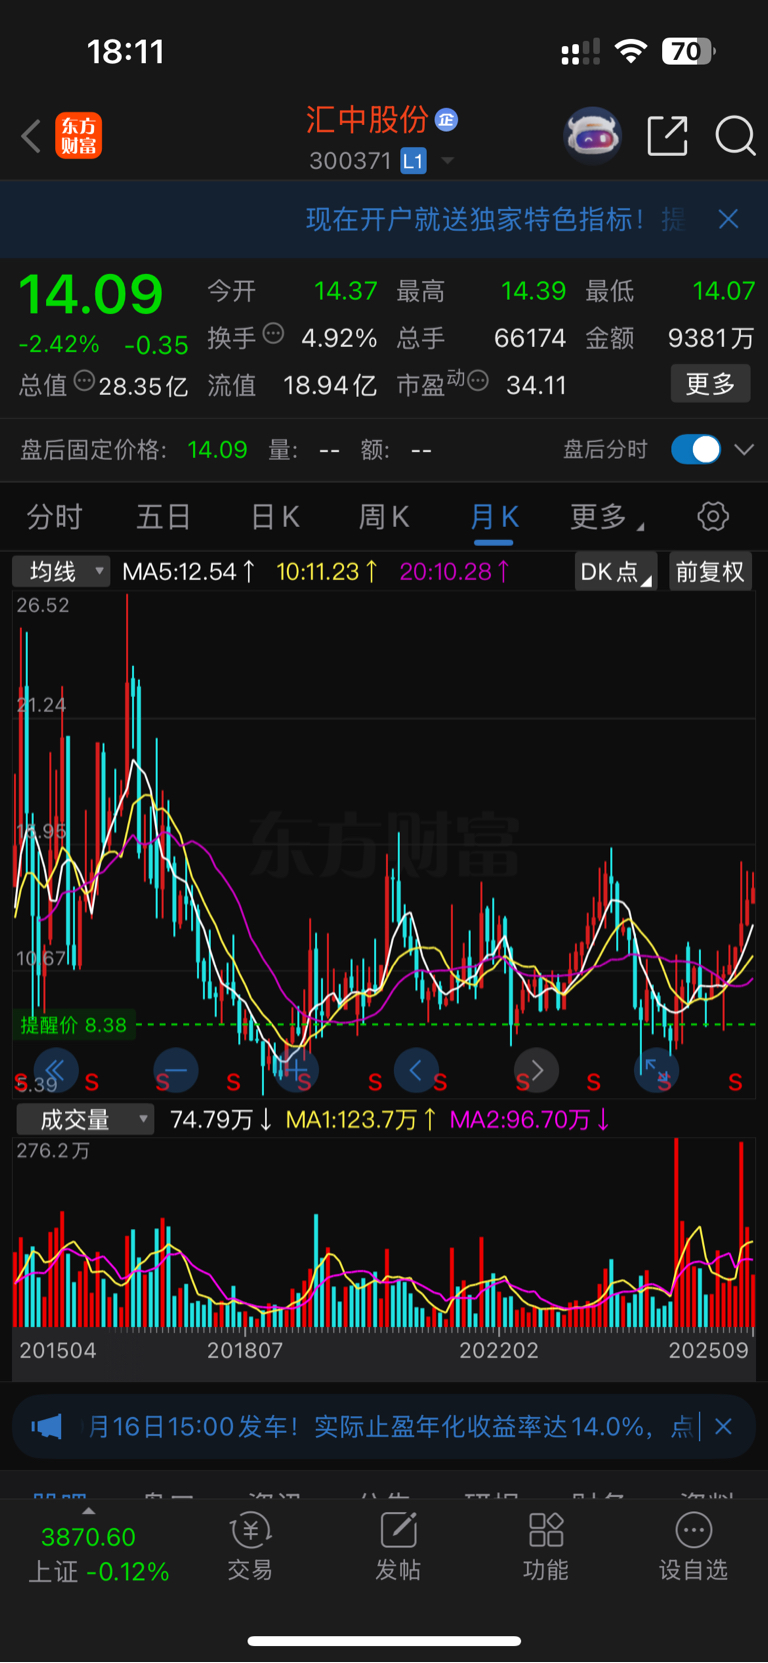Open 功能 in bottom bar
Viewport: 768px width, 1663px height.
(546, 1547)
